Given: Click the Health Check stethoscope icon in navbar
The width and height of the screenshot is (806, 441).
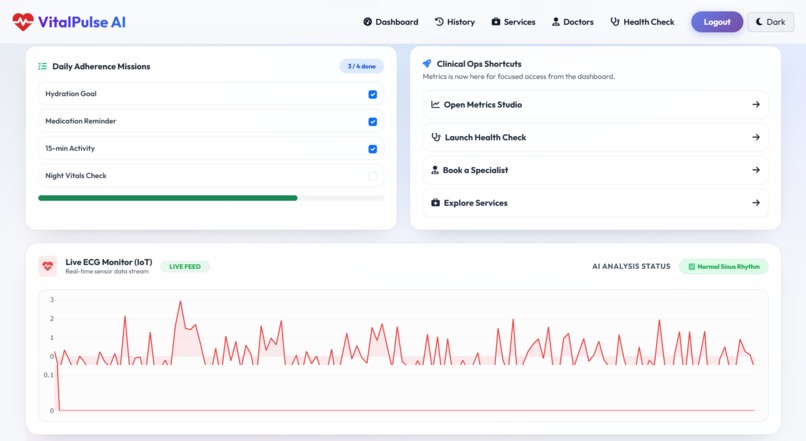Looking at the screenshot, I should (615, 22).
